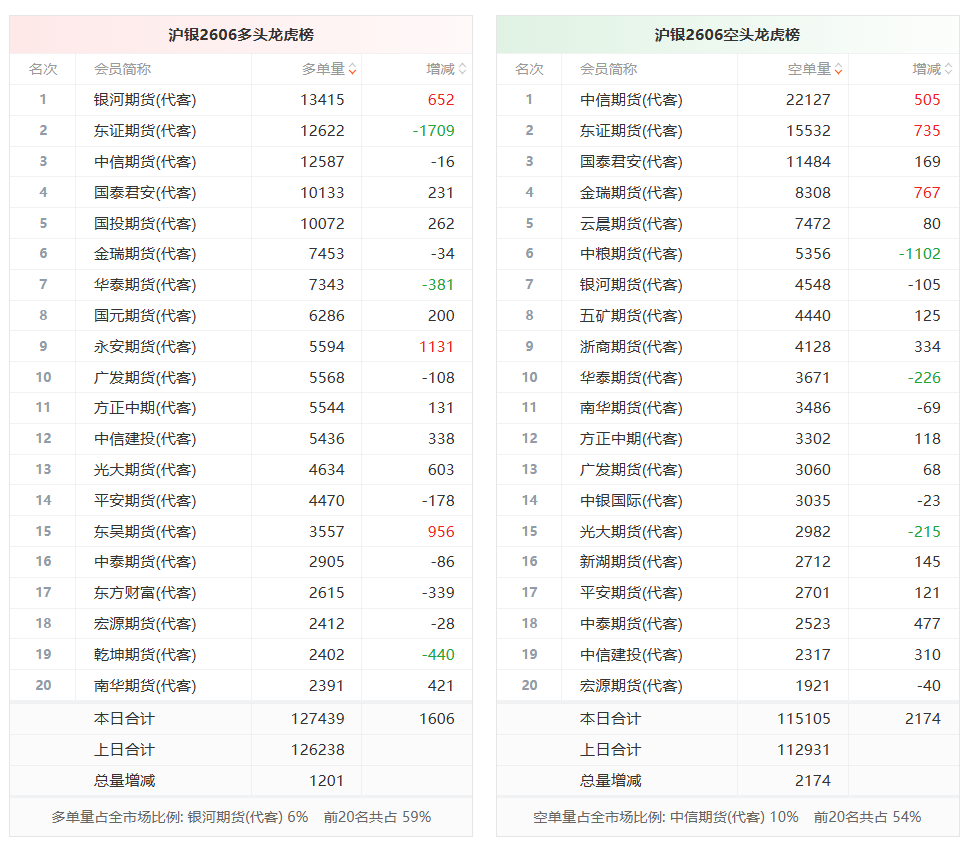The height and width of the screenshot is (849, 968).
Task: Select 国泰君安(代客) in short table rank 3
Action: (x=632, y=162)
